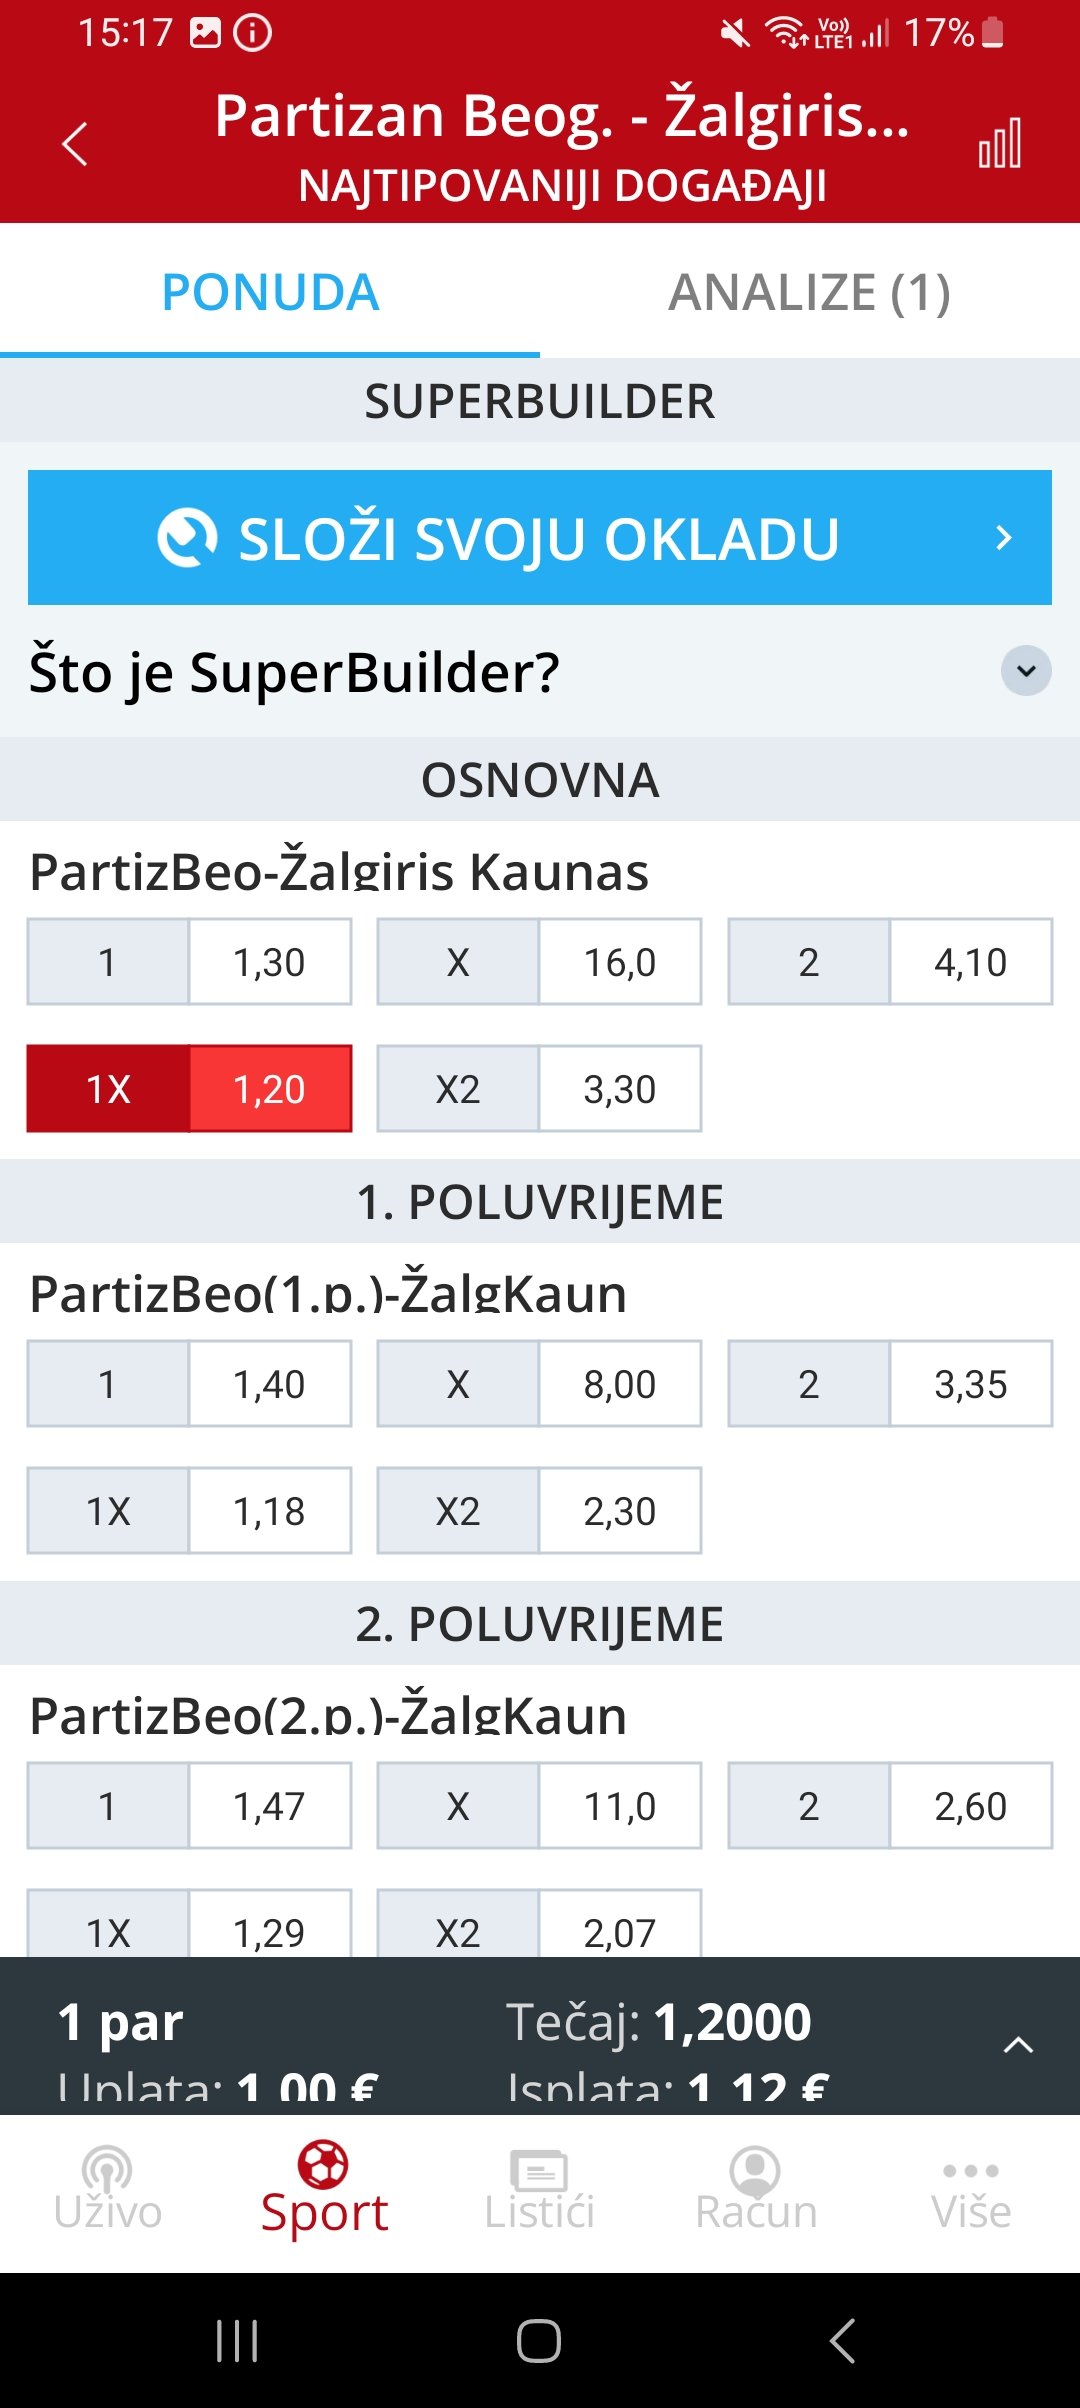Collapse the OSNOVNA section header
Viewport: 1080px width, 2408px height.
(540, 780)
